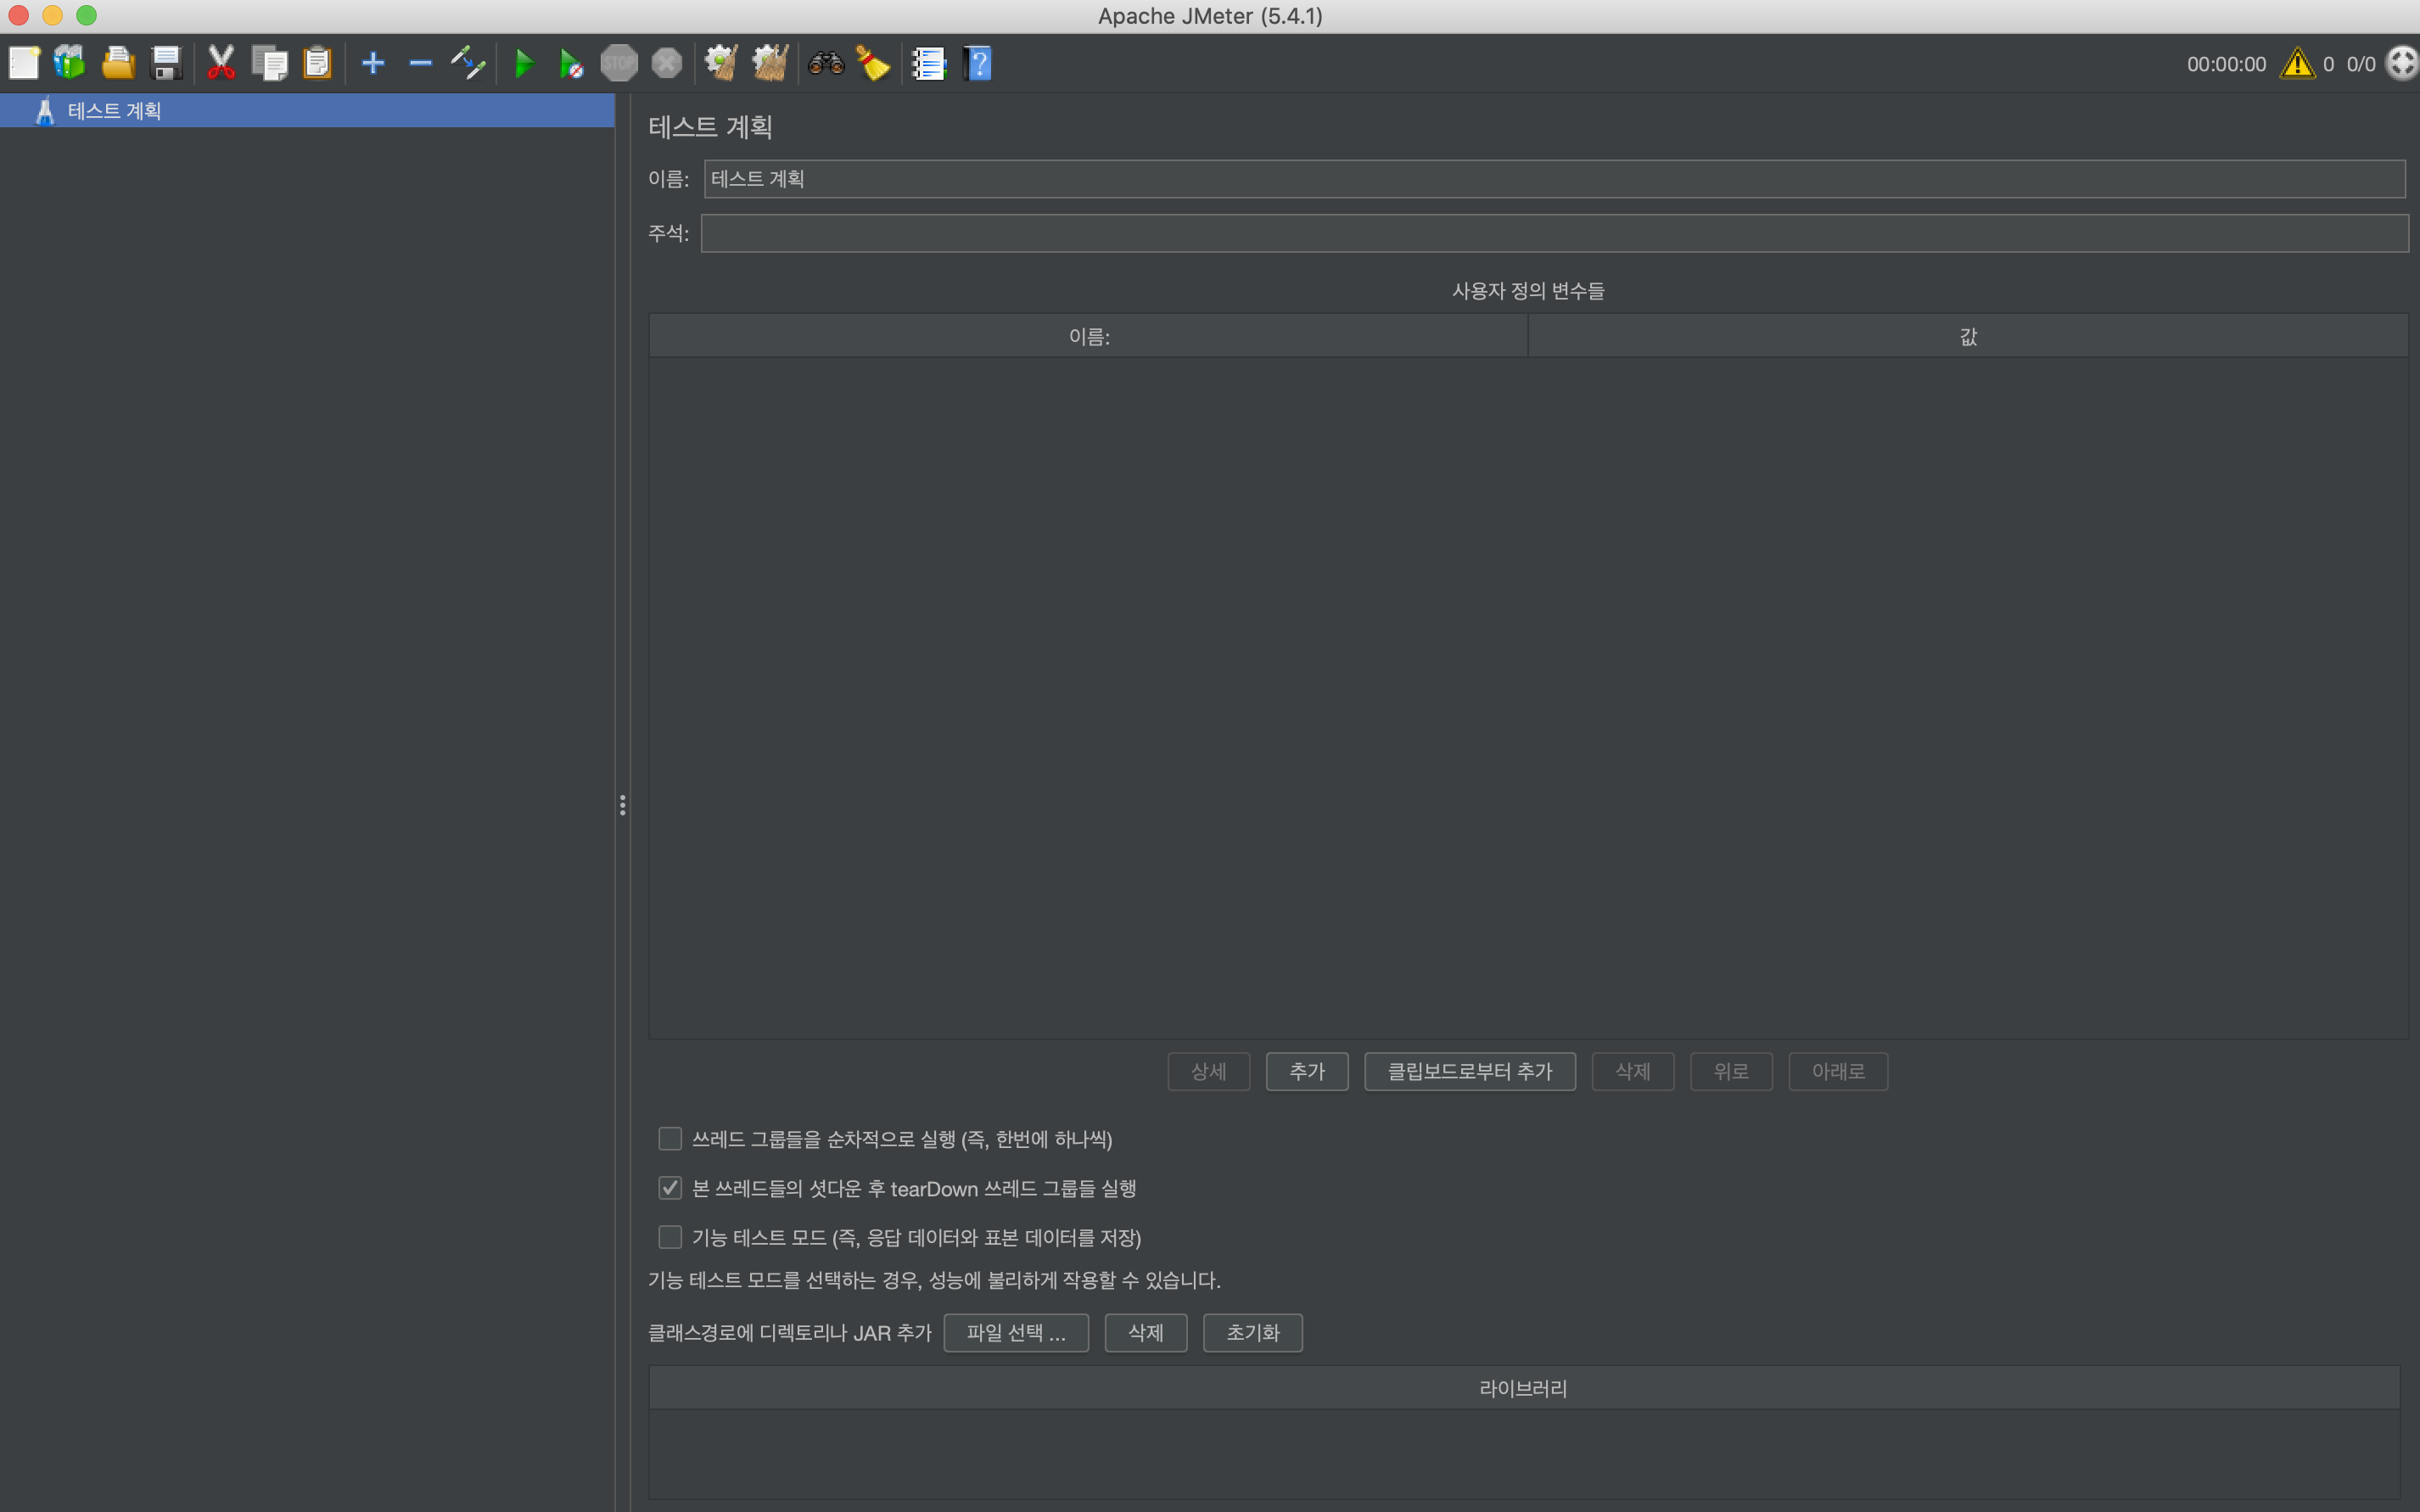Image resolution: width=2420 pixels, height=1512 pixels.
Task: Click the Save floppy disk icon
Action: pyautogui.click(x=166, y=63)
